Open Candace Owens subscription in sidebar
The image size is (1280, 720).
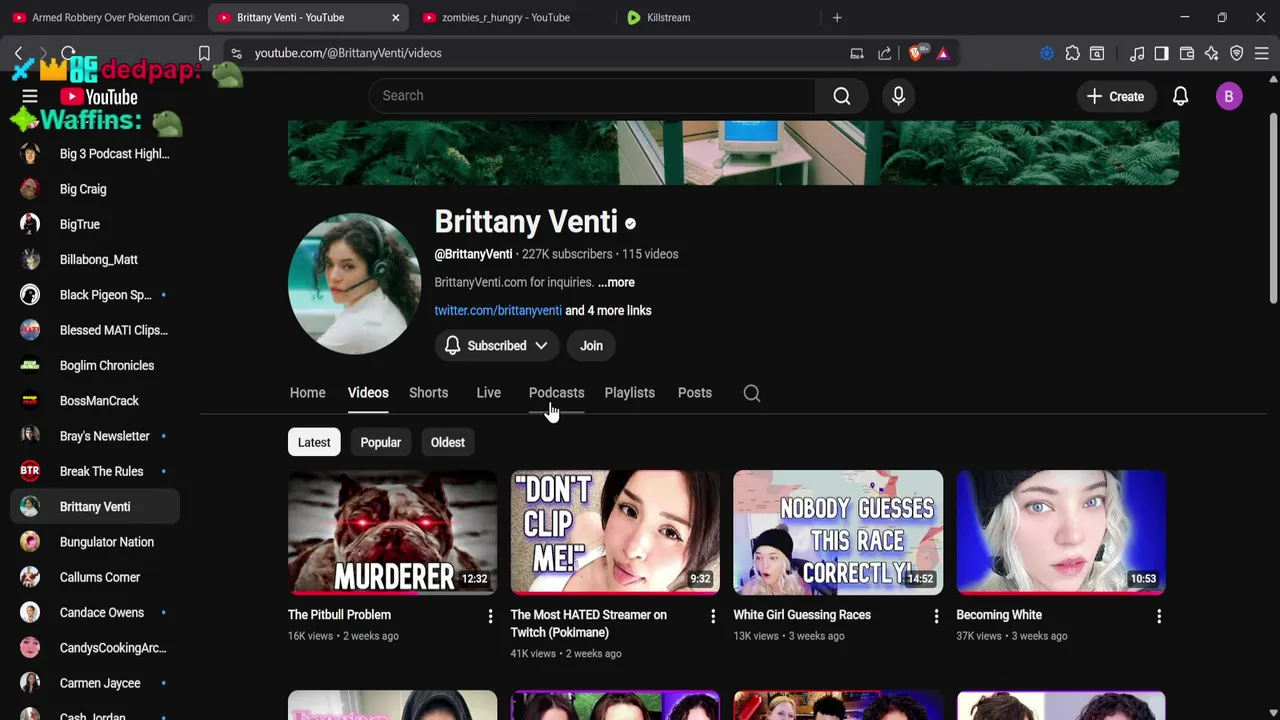(x=95, y=613)
